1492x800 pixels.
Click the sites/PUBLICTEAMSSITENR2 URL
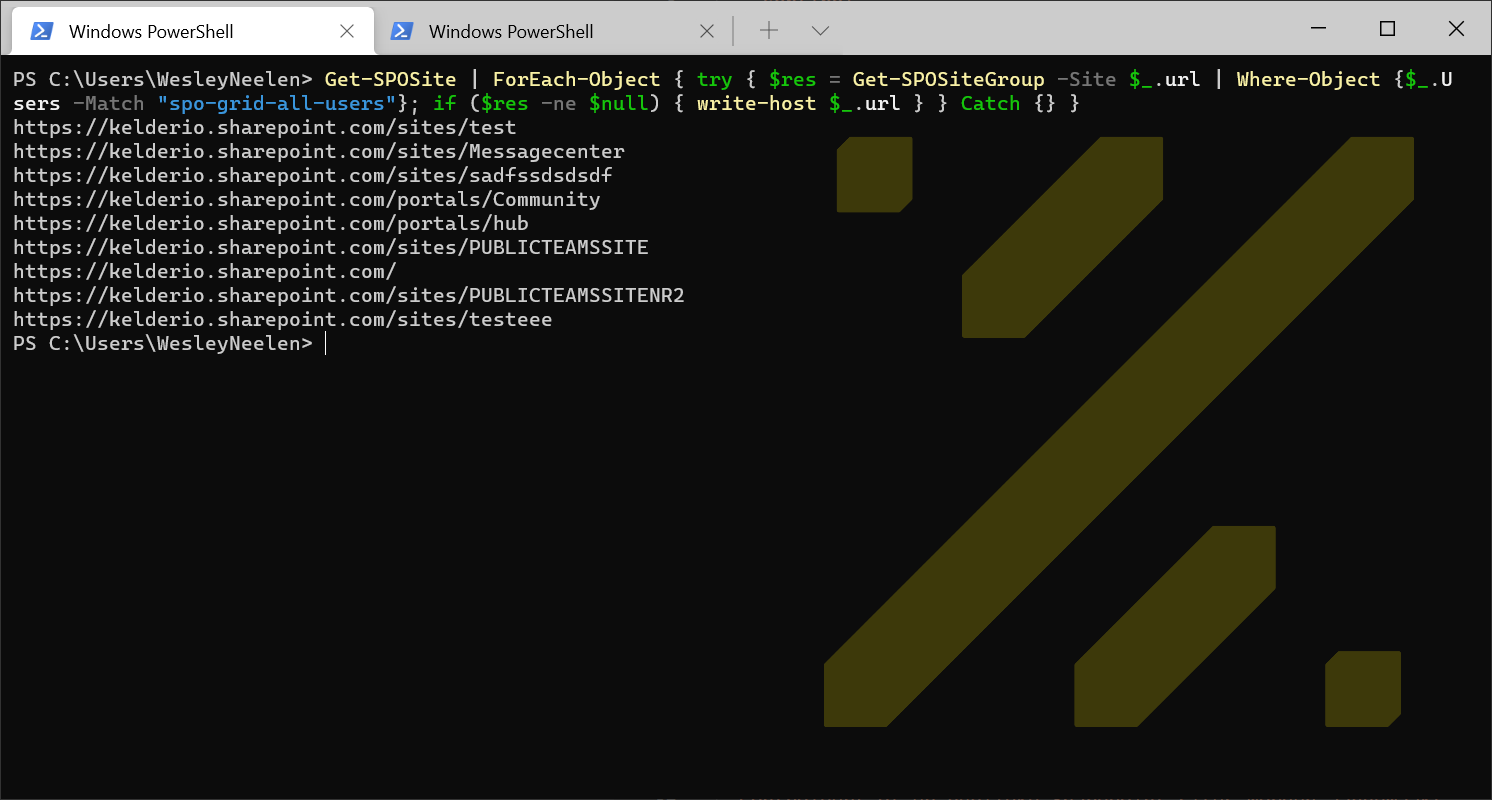pyautogui.click(x=348, y=296)
